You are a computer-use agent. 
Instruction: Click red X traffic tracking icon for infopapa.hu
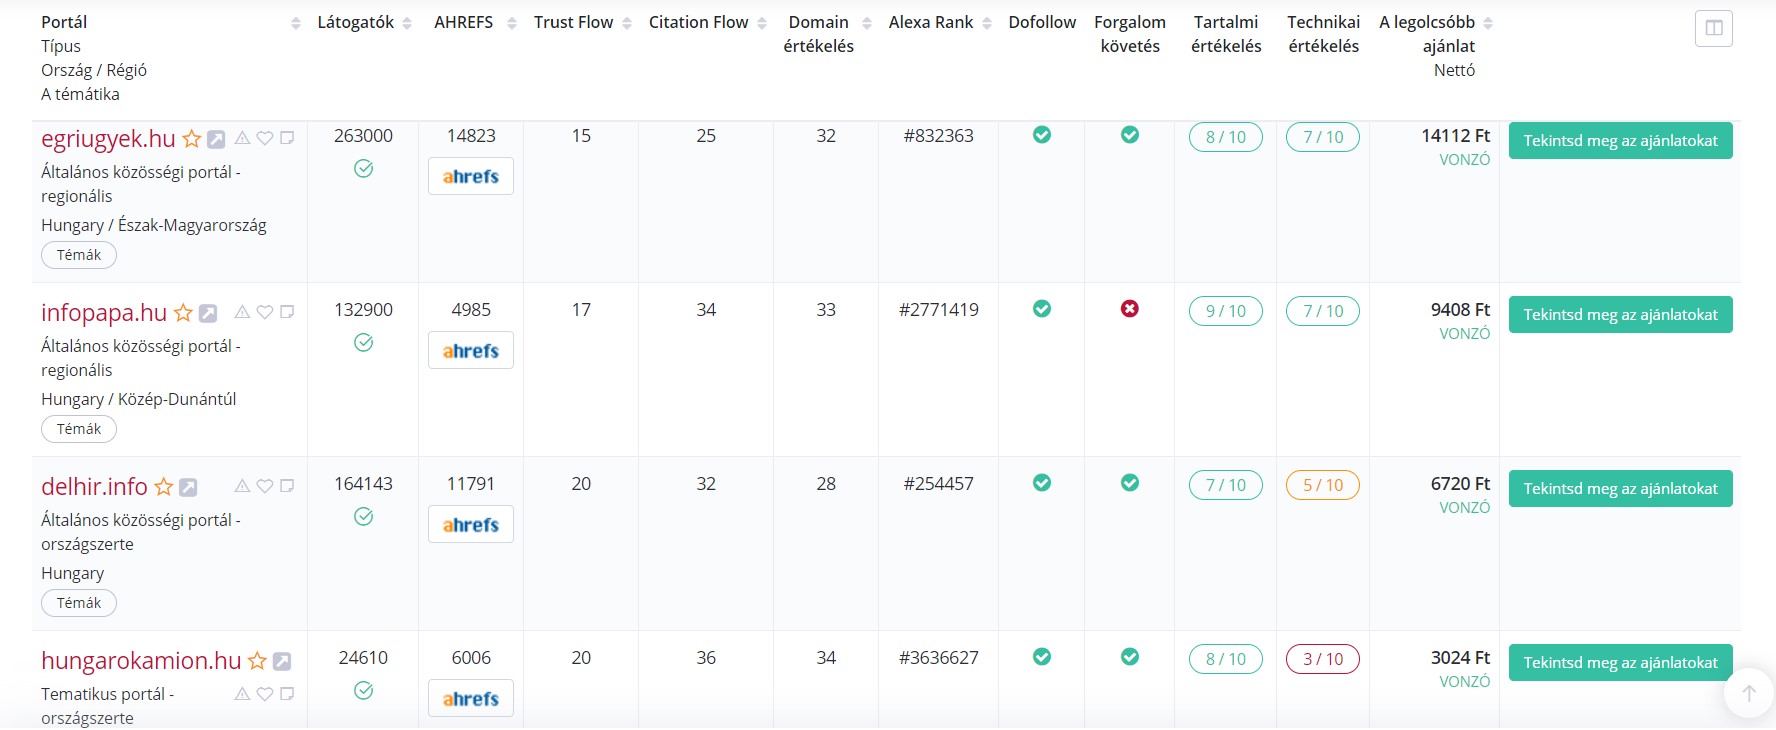(1130, 309)
